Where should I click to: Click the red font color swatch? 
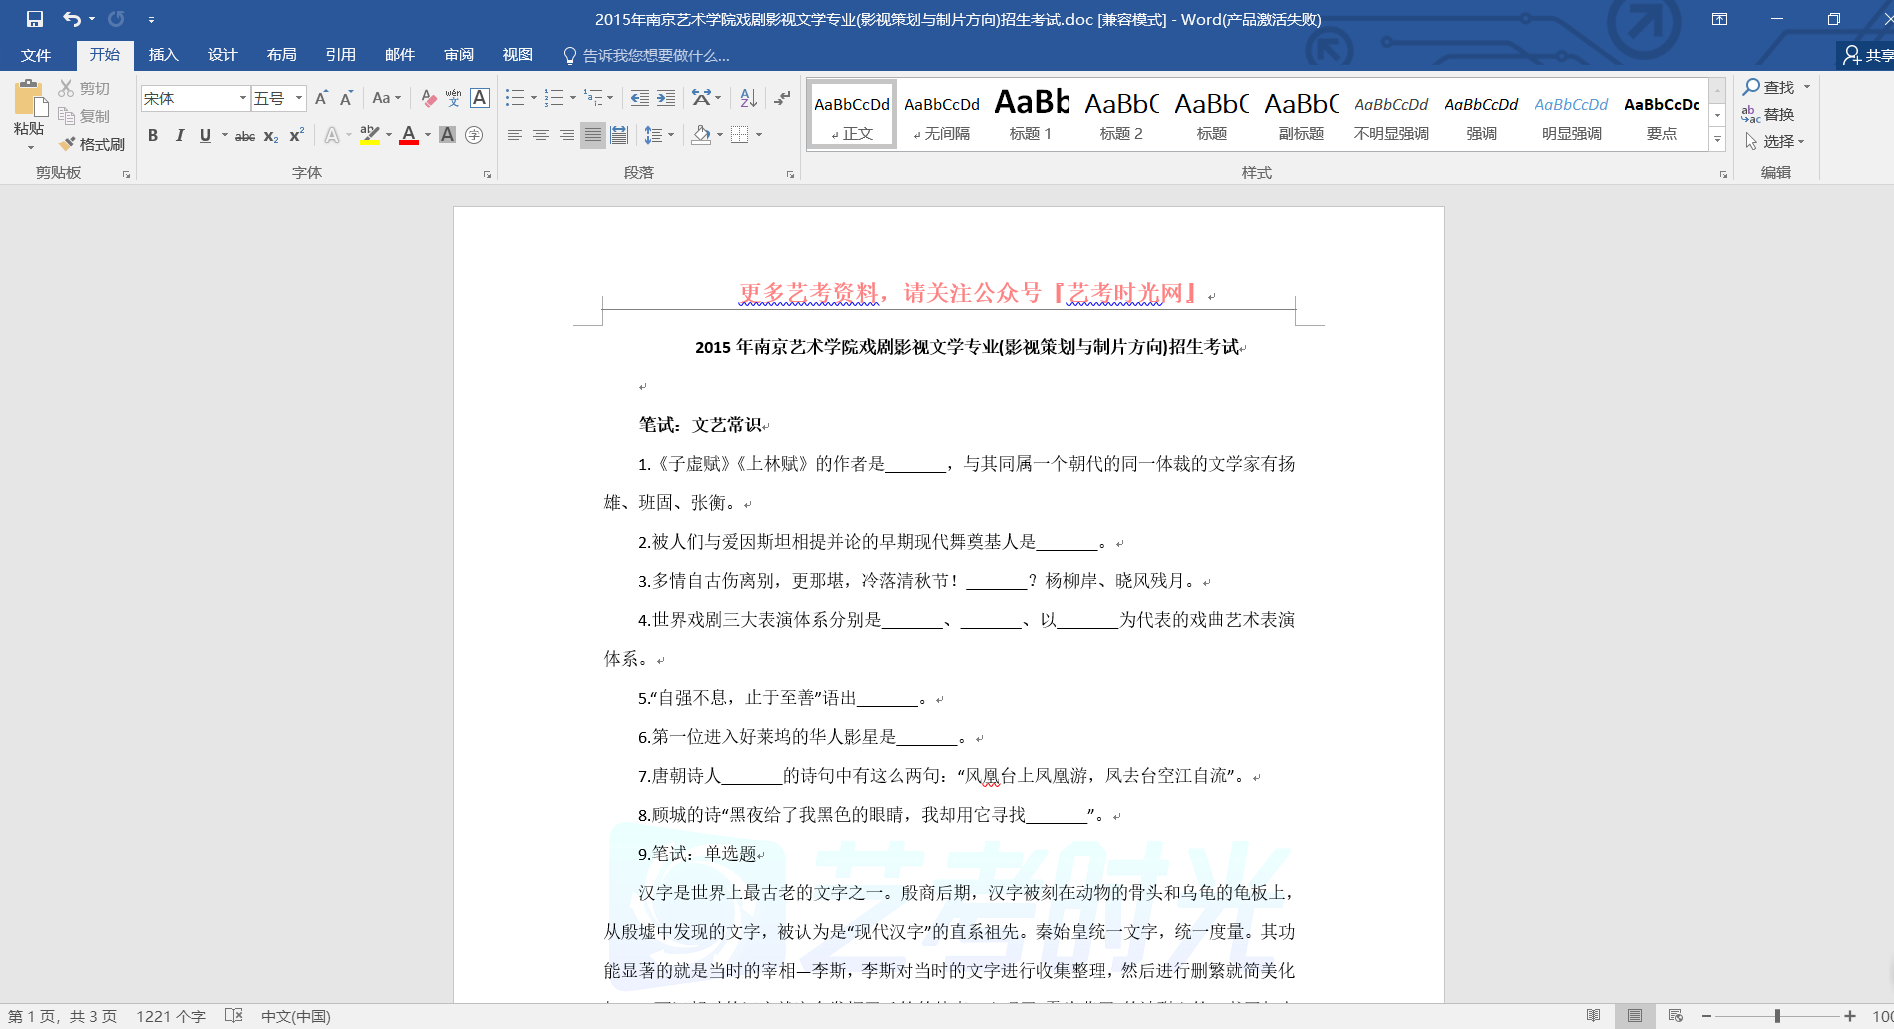click(x=409, y=135)
